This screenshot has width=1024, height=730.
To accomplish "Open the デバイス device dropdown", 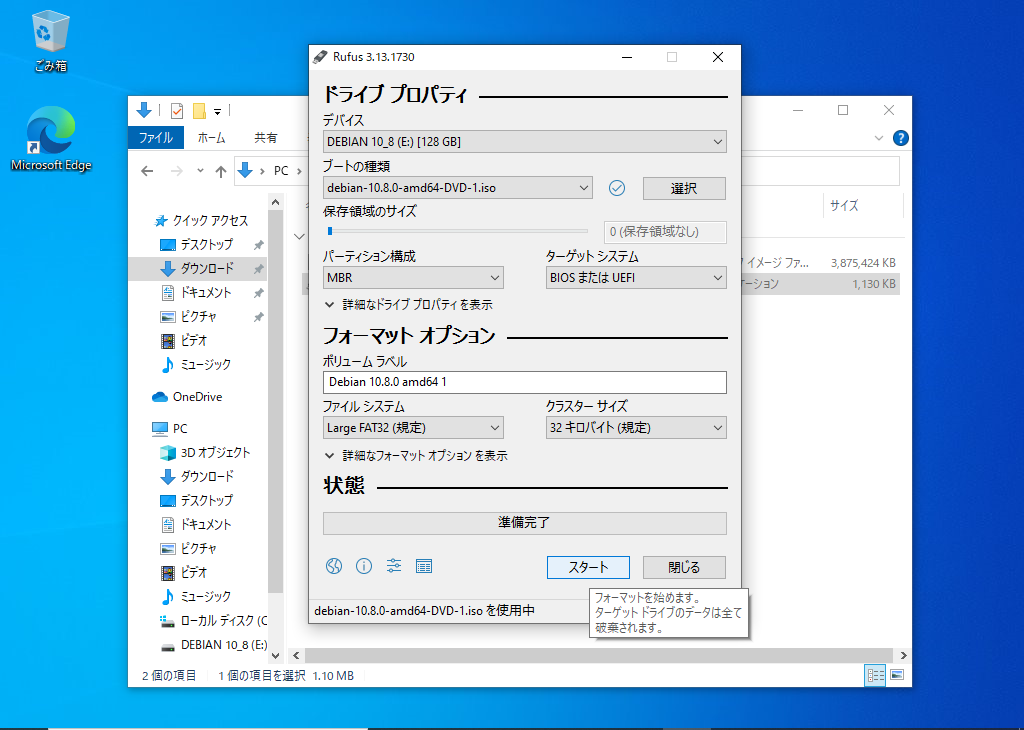I will point(524,142).
